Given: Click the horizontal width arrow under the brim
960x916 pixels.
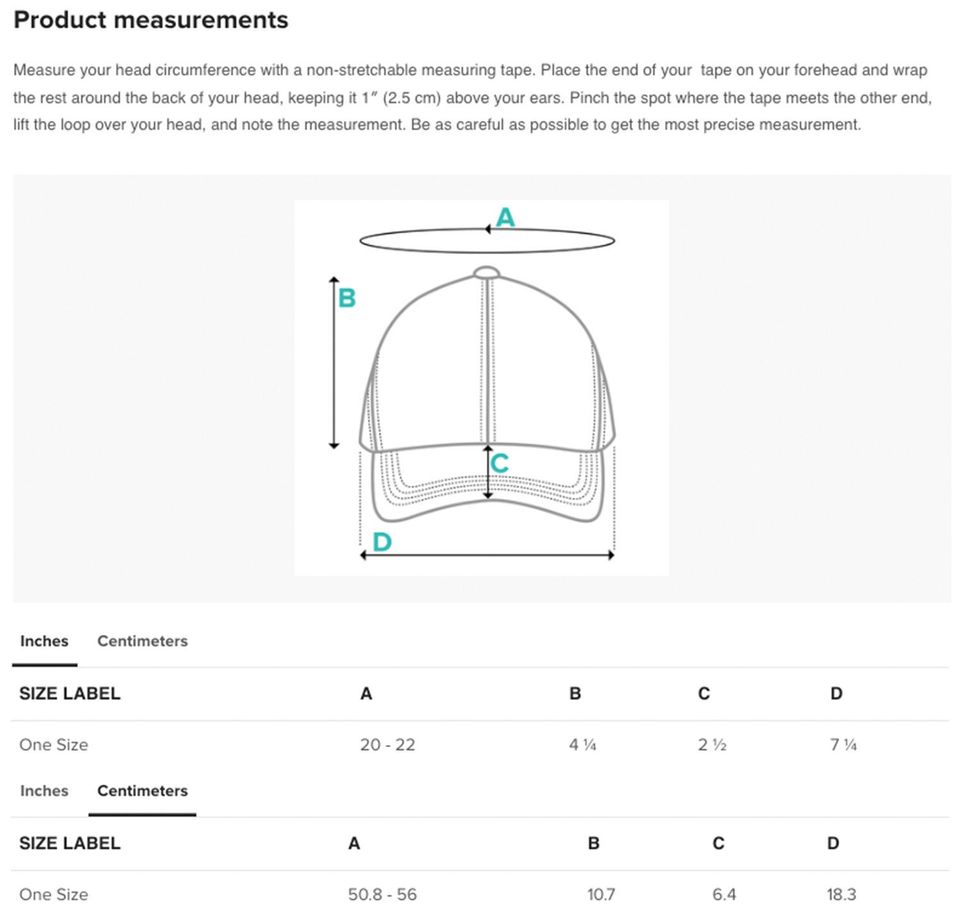Looking at the screenshot, I should coord(487,555).
